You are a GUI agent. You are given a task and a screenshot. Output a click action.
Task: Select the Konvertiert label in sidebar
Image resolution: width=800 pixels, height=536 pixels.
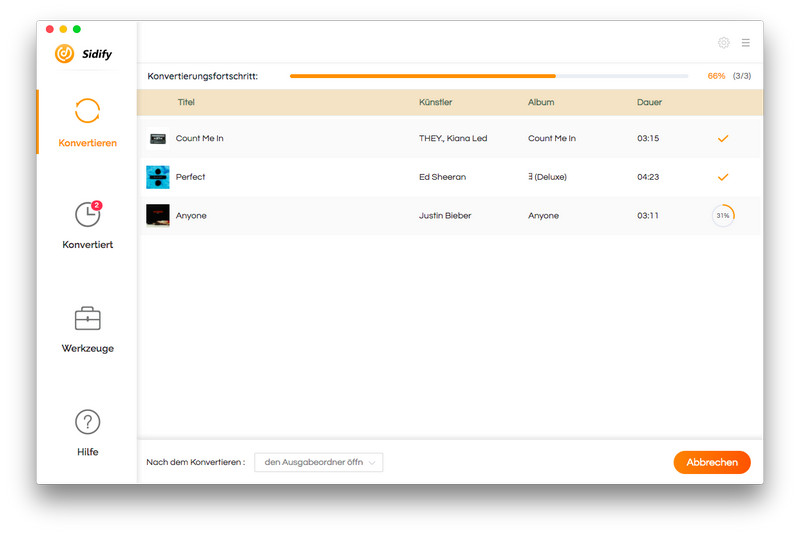[x=87, y=245]
